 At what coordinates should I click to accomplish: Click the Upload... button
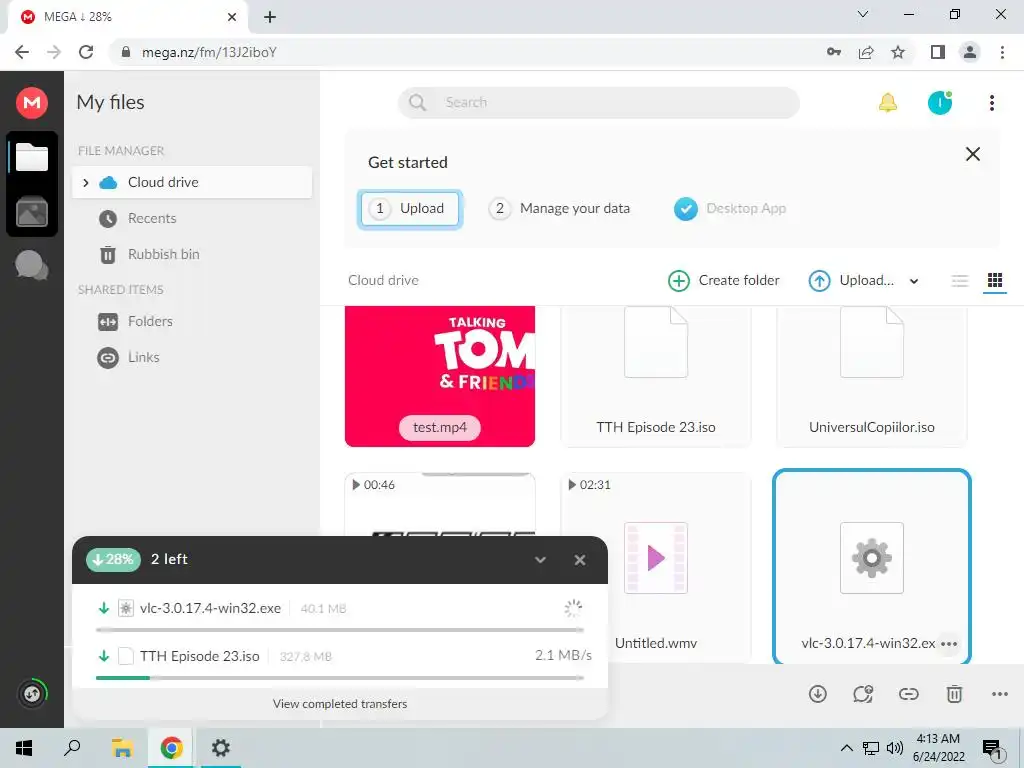click(x=851, y=281)
